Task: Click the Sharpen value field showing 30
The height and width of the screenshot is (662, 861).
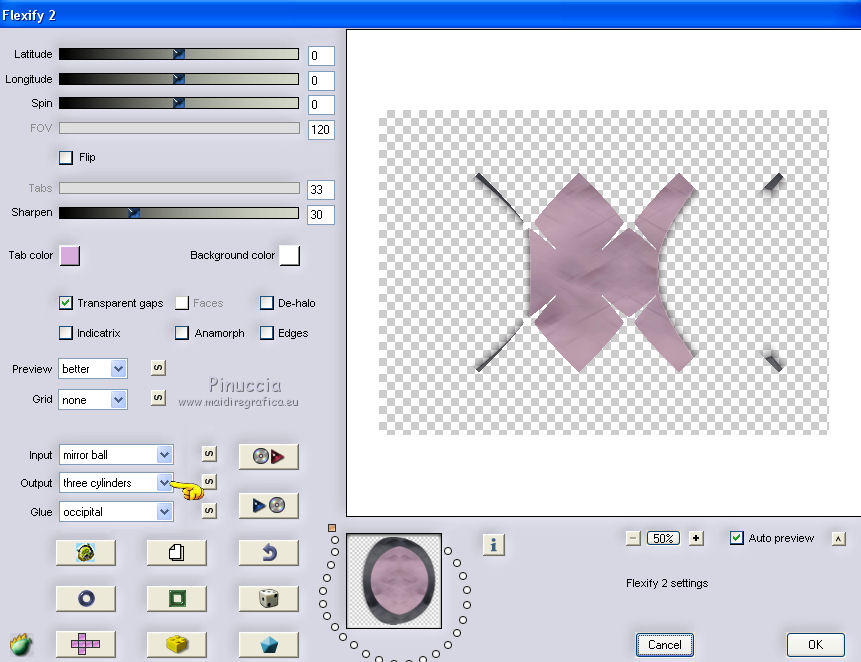Action: point(321,214)
